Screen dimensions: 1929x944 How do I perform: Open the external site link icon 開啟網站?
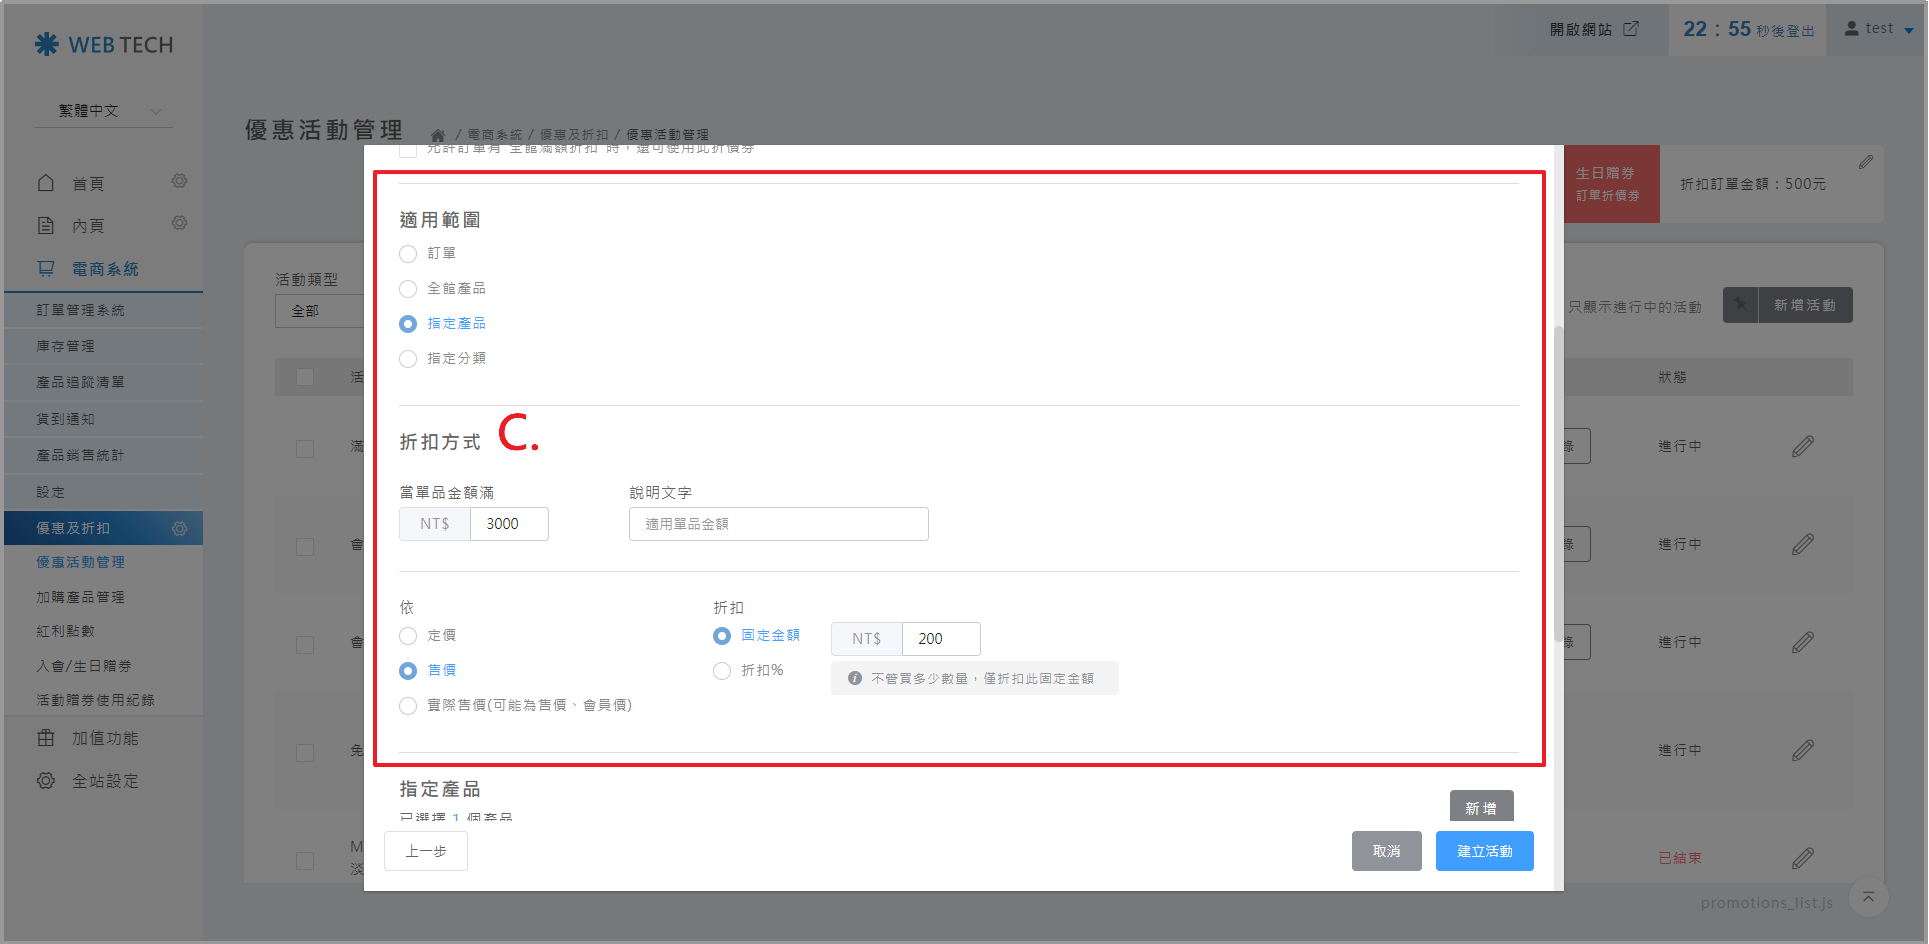tap(1631, 29)
